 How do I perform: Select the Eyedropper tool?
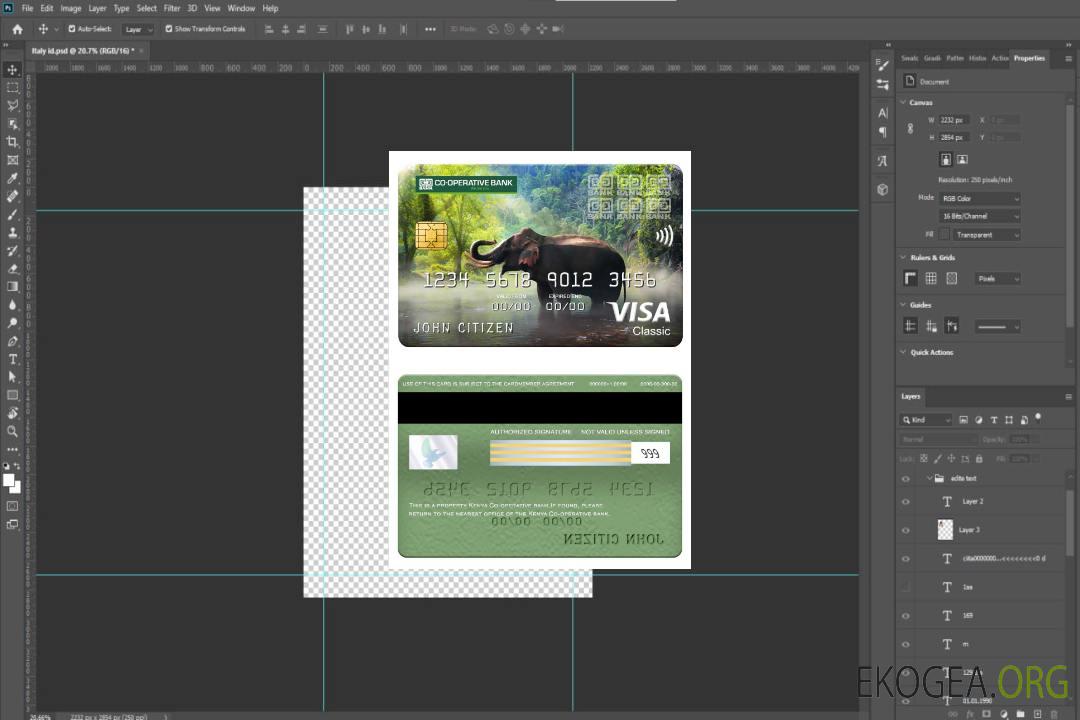12,178
